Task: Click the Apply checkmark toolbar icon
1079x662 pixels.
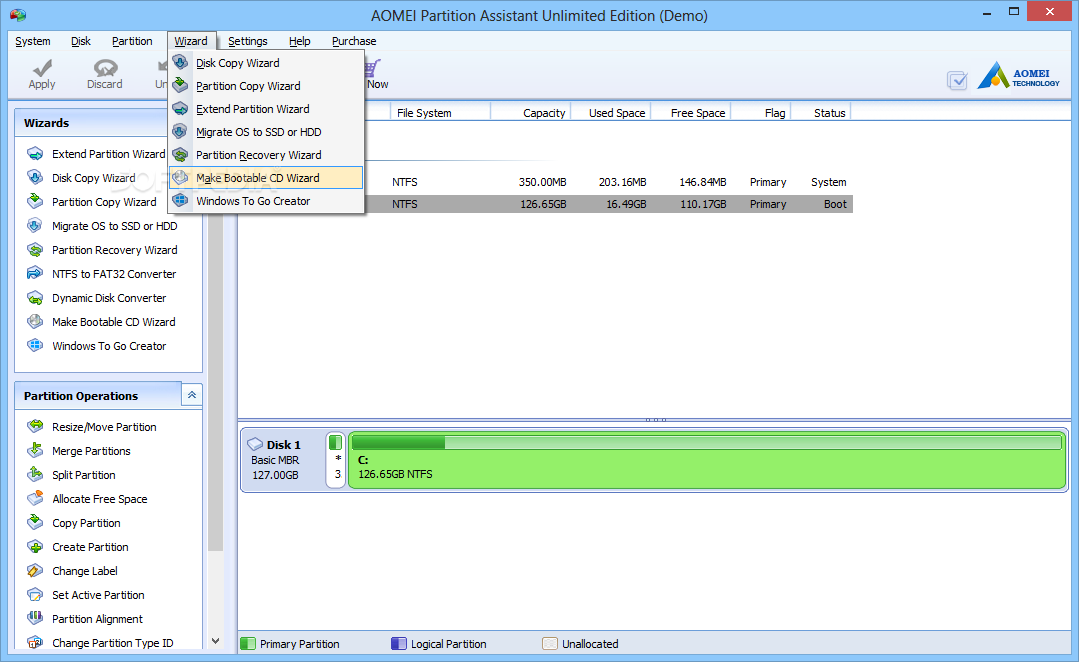Action: 42,67
